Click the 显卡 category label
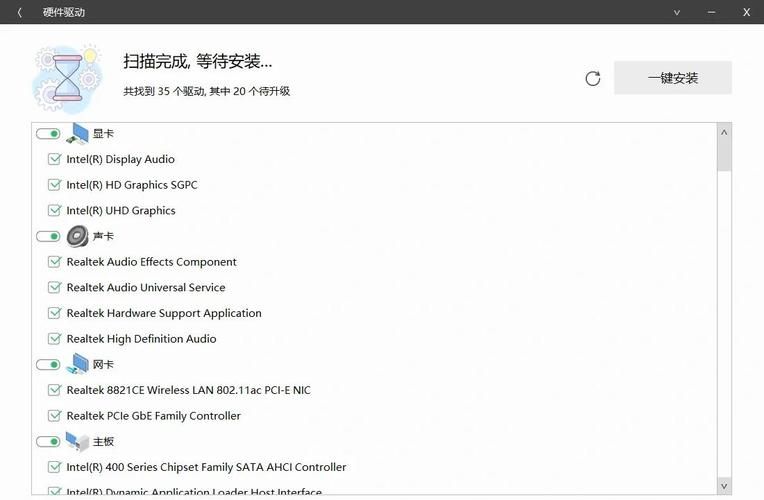764x500 pixels. click(103, 134)
